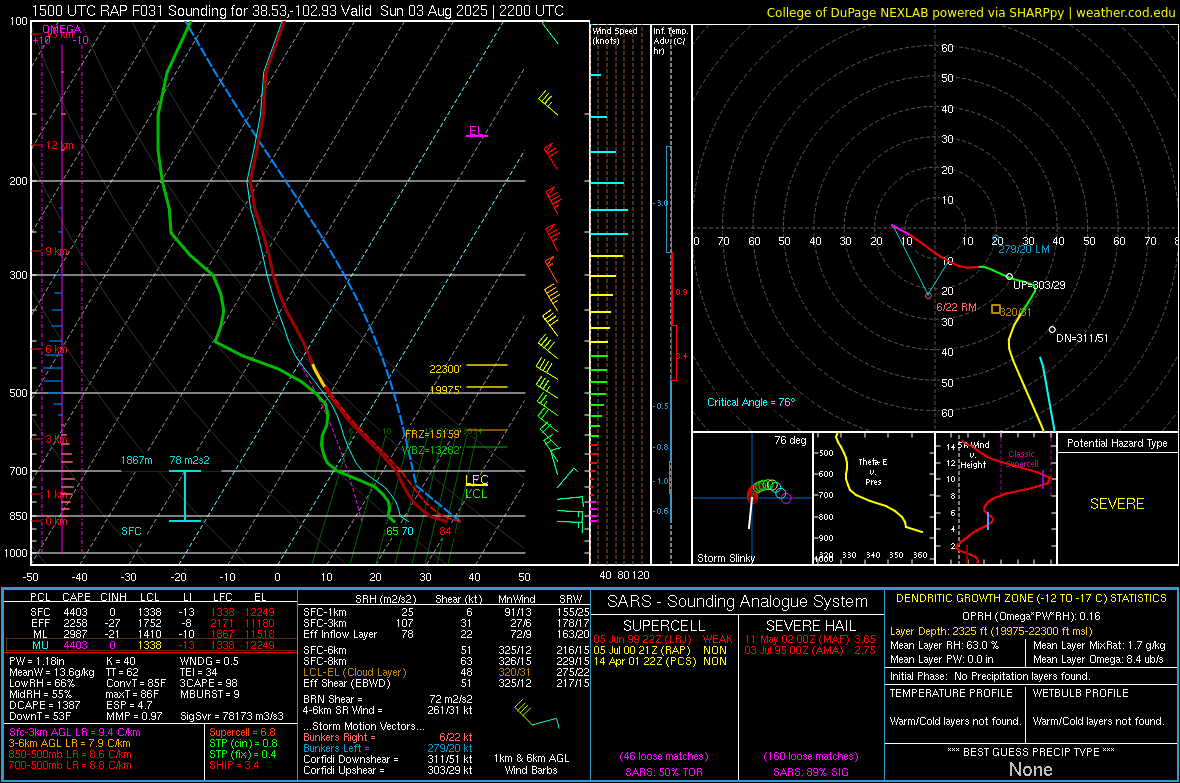Click the '78 m2s2' helicity label
Screen dimensions: 1180x783
tap(190, 460)
